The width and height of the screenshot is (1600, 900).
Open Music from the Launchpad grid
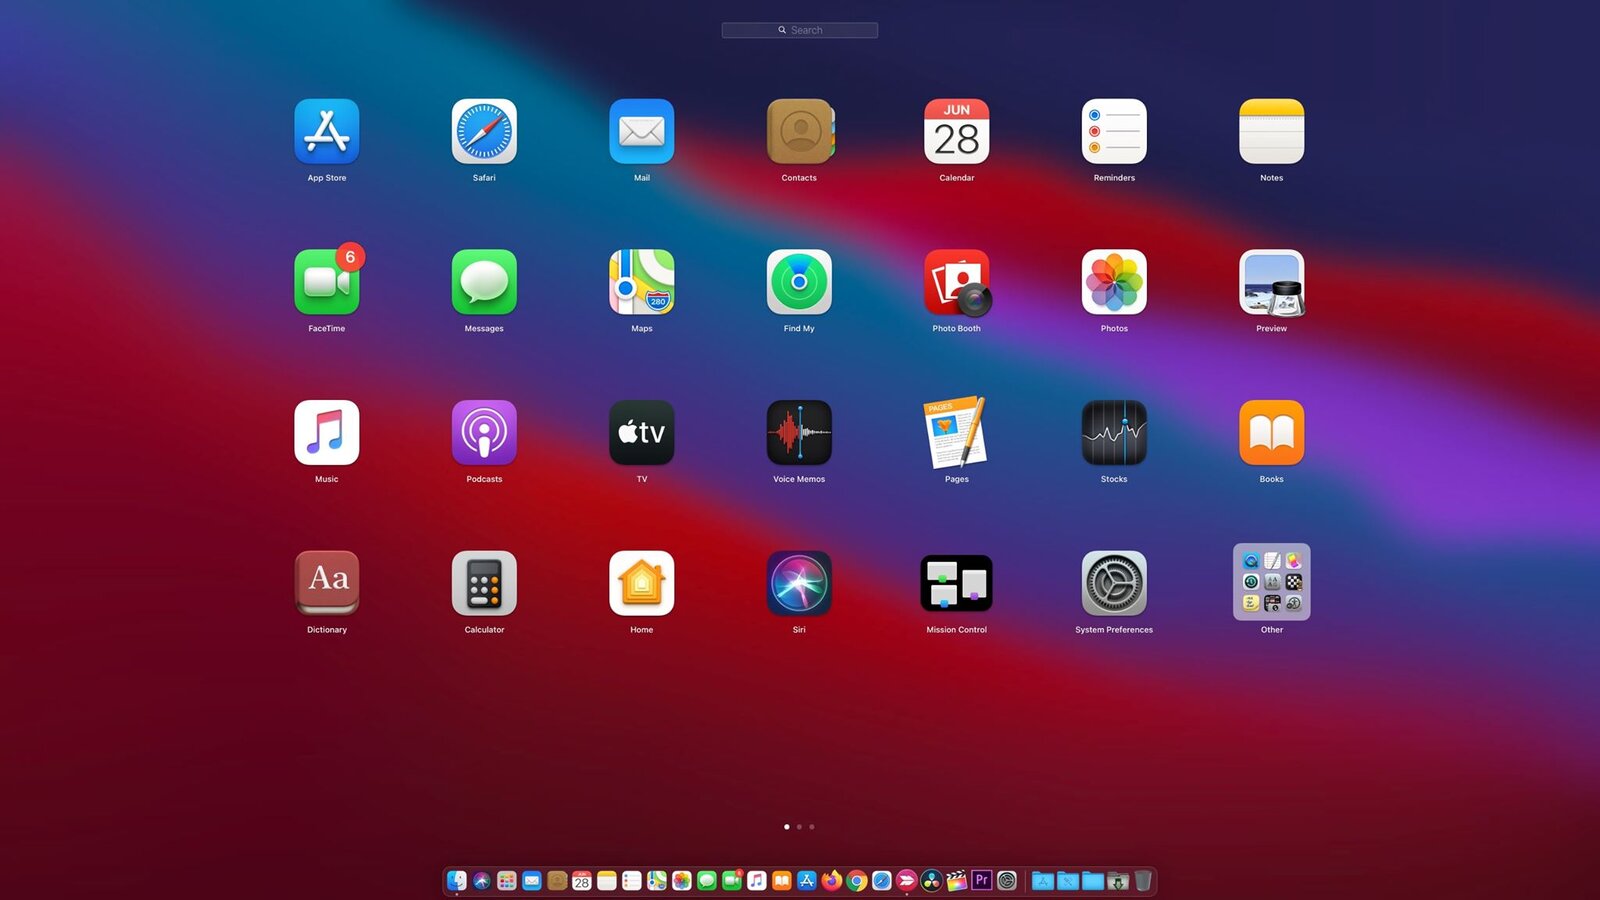[327, 433]
